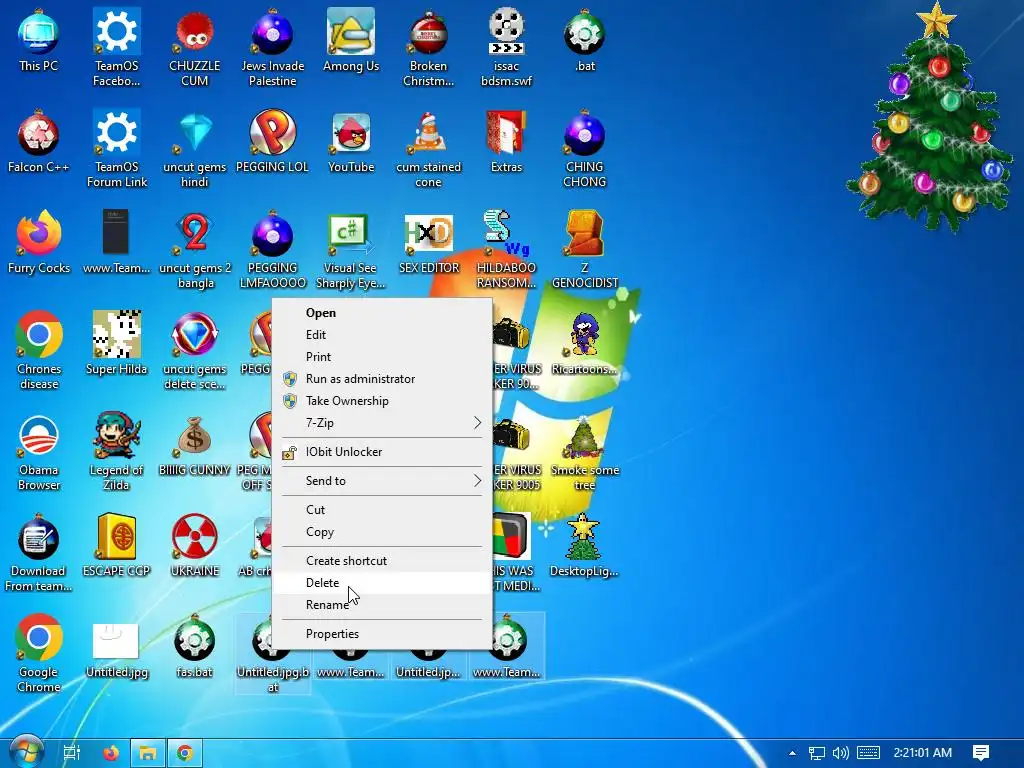This screenshot has width=1024, height=768.
Task: Open the volume tray icon
Action: (841, 753)
